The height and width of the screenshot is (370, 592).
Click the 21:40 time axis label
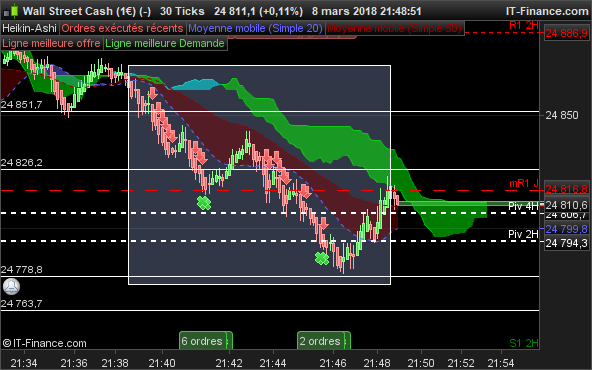162,363
